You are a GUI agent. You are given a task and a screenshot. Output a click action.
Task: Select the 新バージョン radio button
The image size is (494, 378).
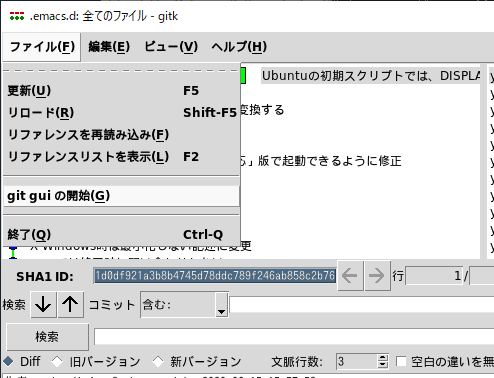[197, 361]
